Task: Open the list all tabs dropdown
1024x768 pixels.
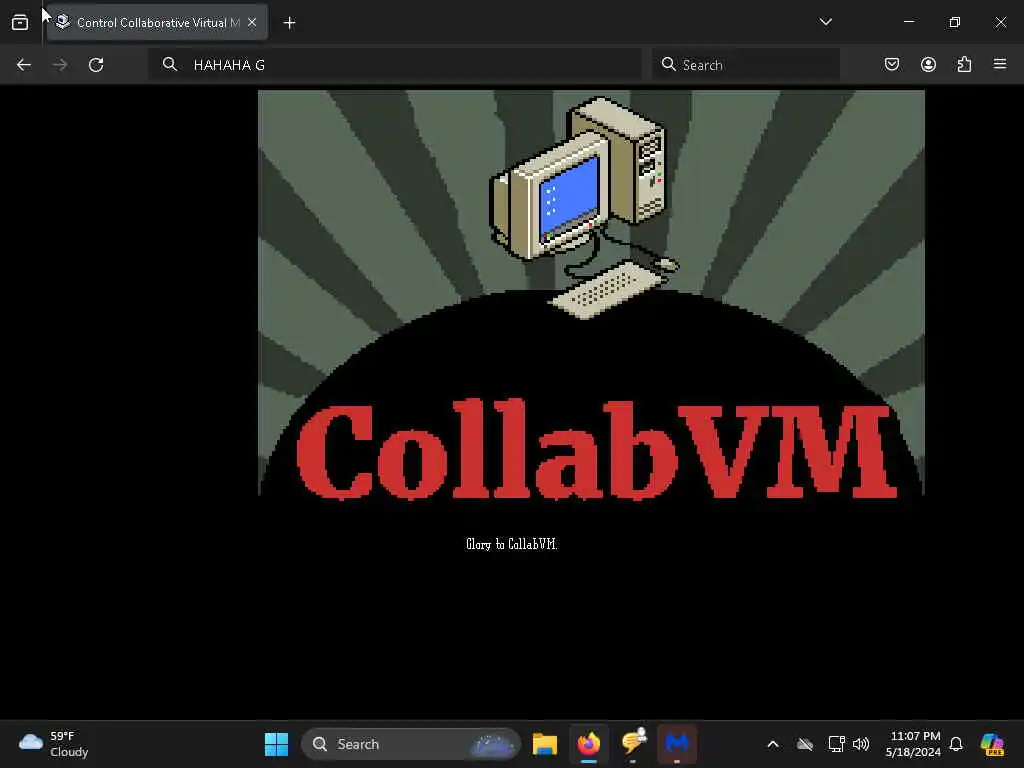Action: (x=825, y=22)
